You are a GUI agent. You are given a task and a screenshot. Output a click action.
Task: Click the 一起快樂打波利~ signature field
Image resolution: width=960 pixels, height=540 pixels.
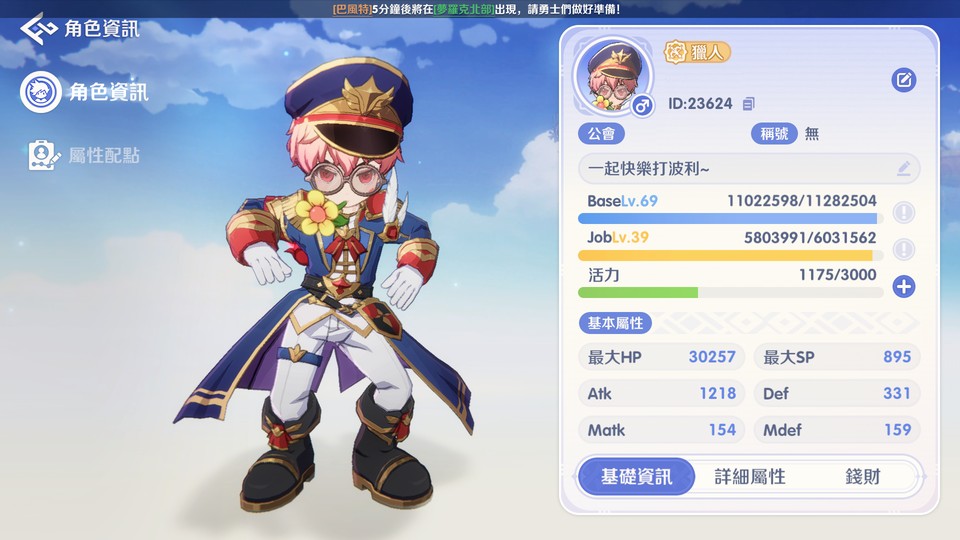point(749,168)
